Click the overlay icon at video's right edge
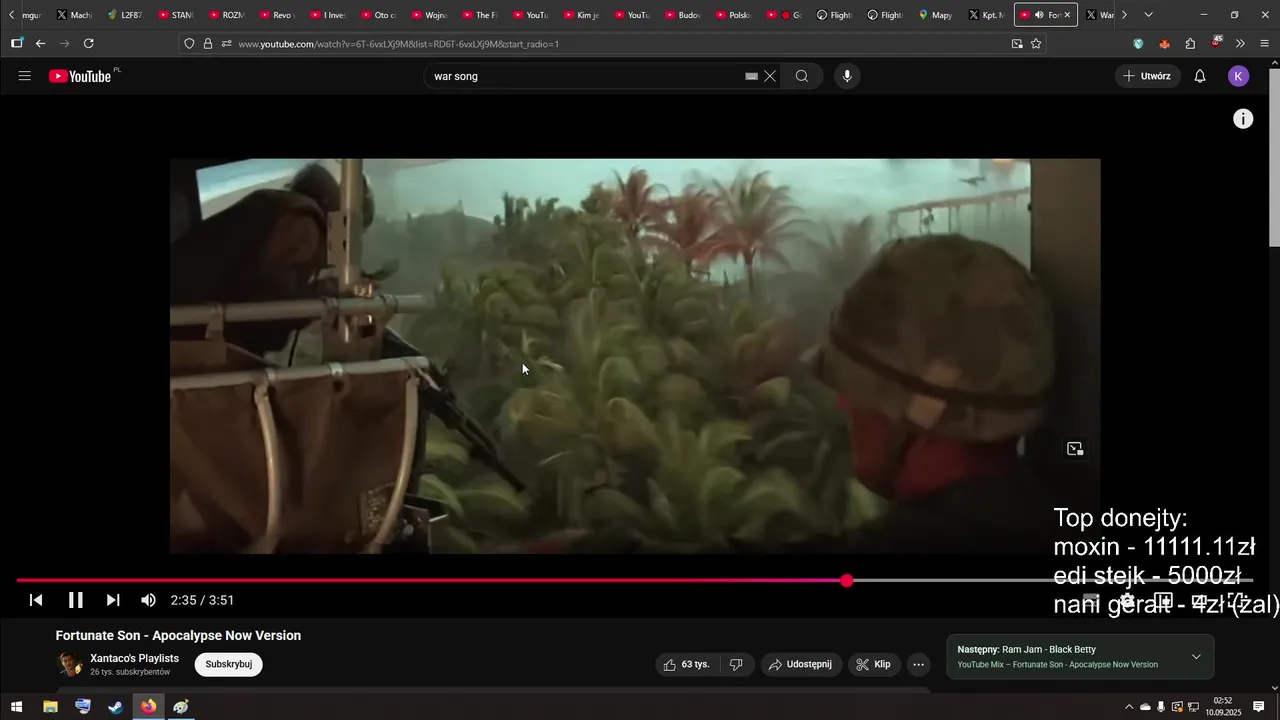The image size is (1280, 720). [x=1075, y=449]
